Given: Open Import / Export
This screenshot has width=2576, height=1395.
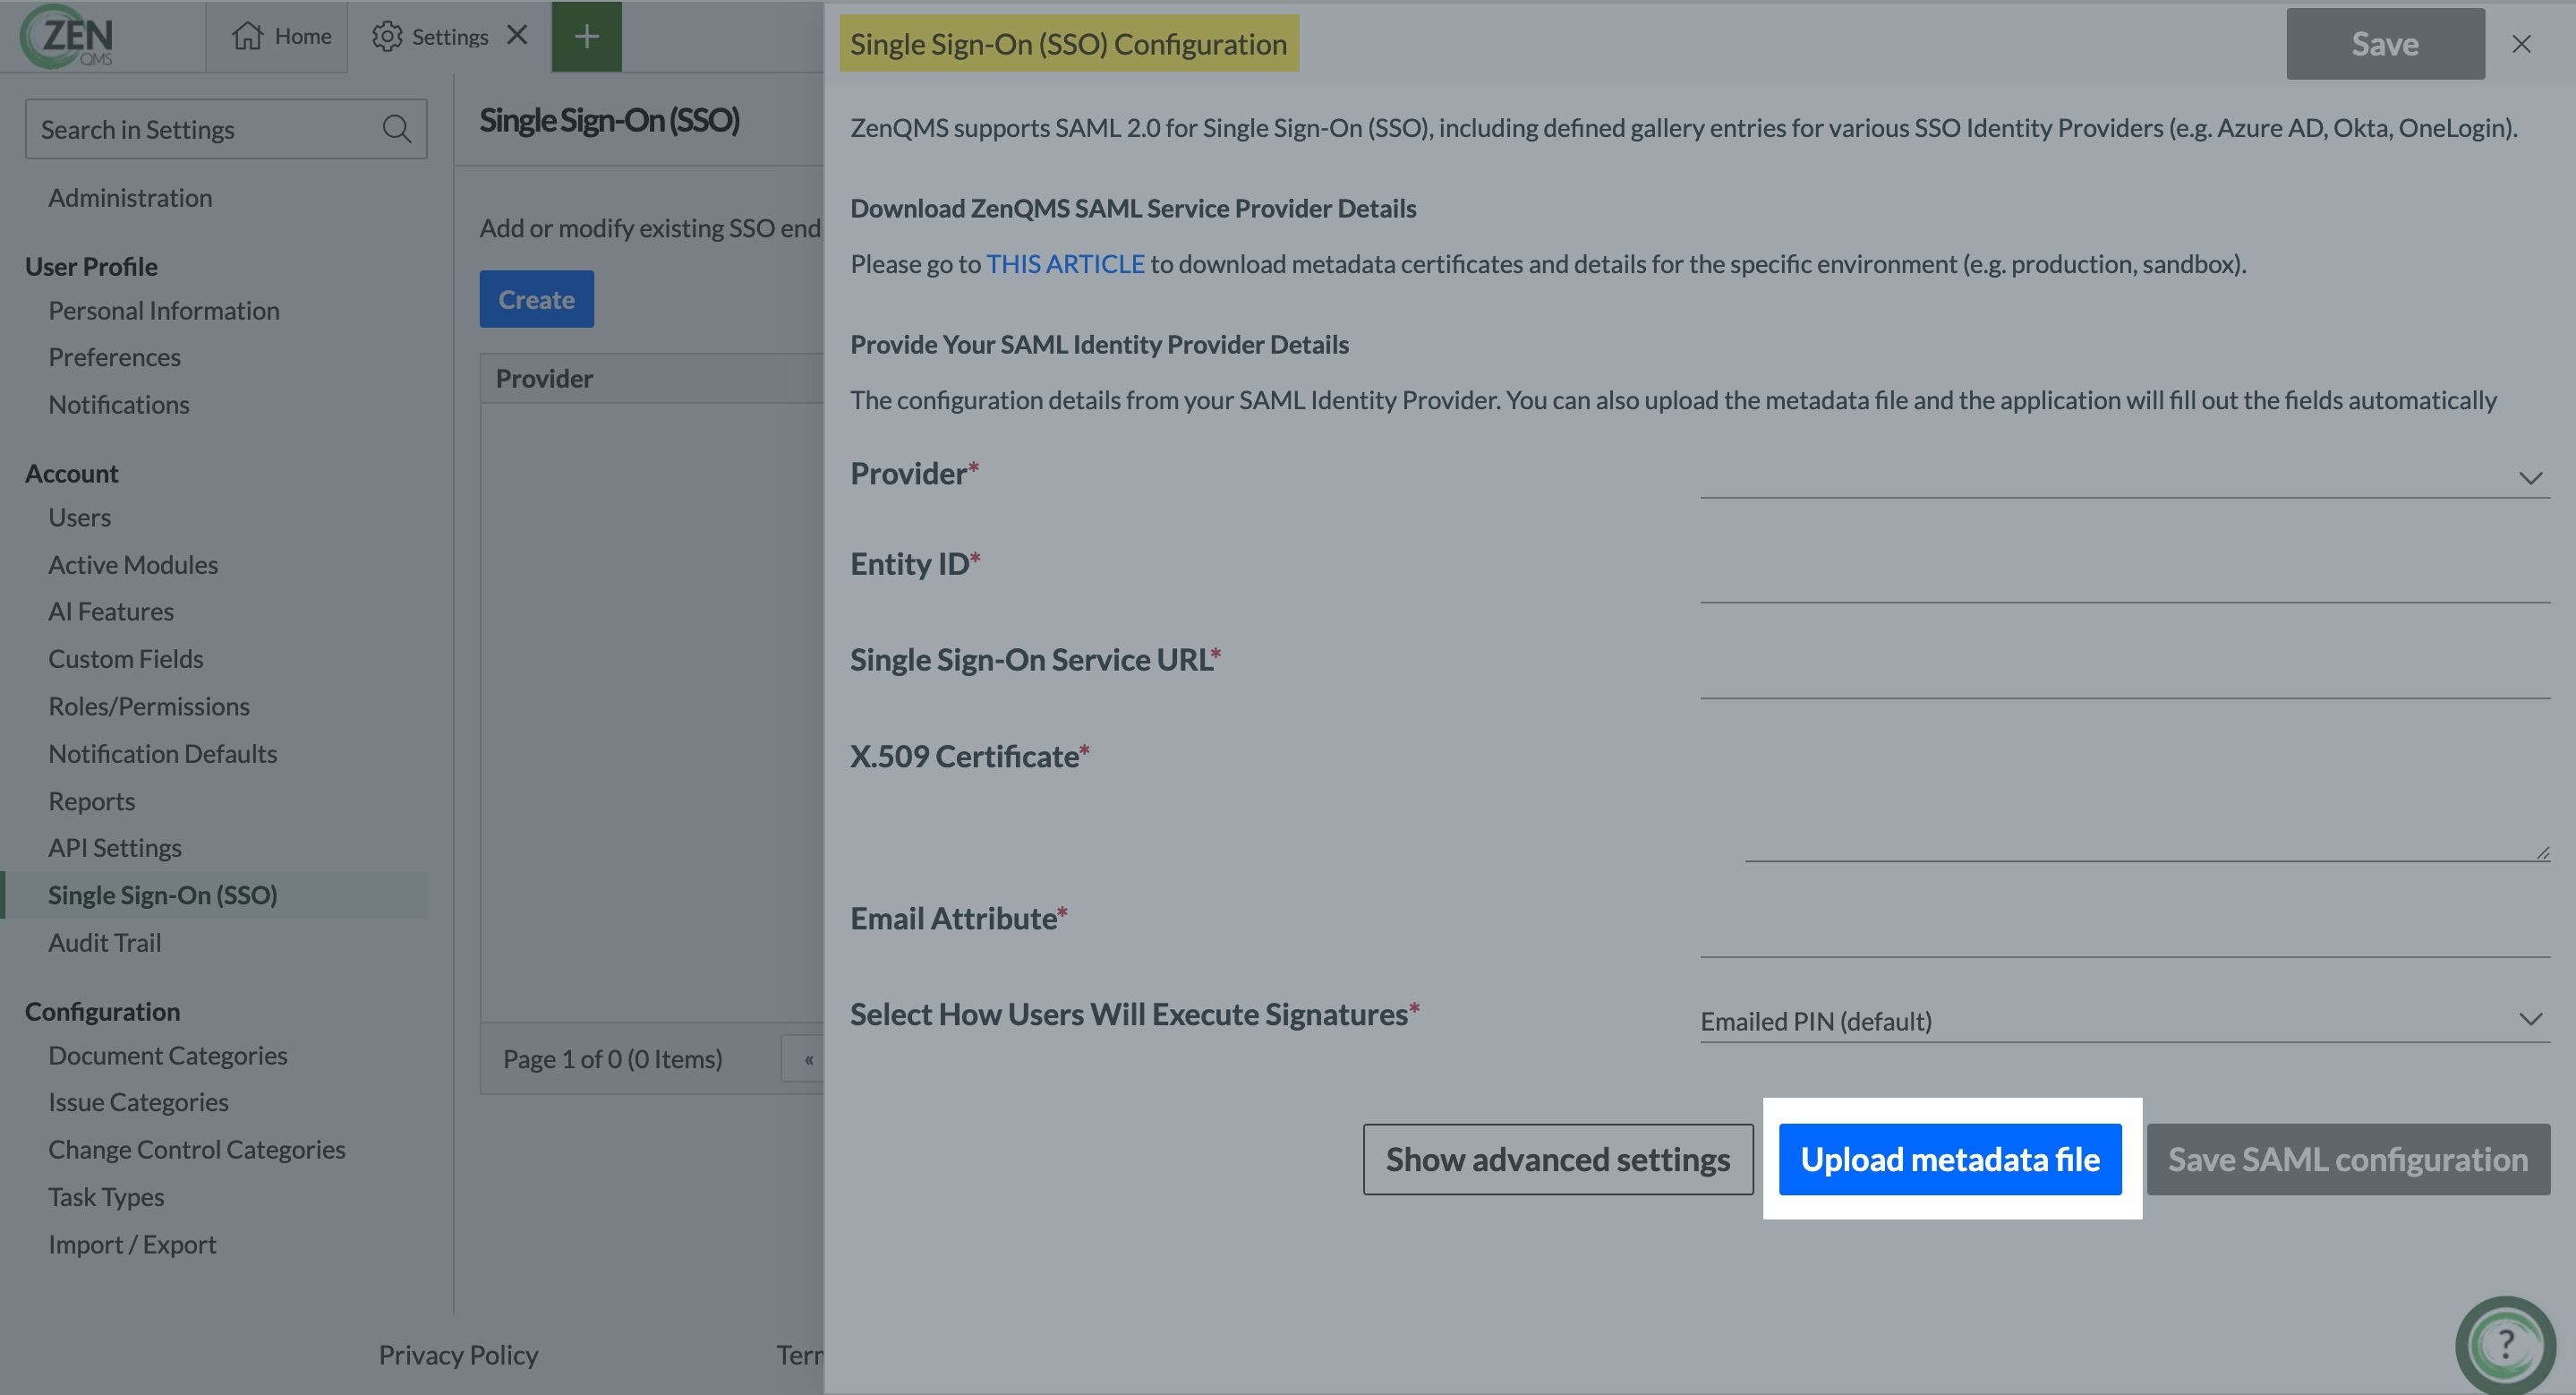Looking at the screenshot, I should (132, 1245).
